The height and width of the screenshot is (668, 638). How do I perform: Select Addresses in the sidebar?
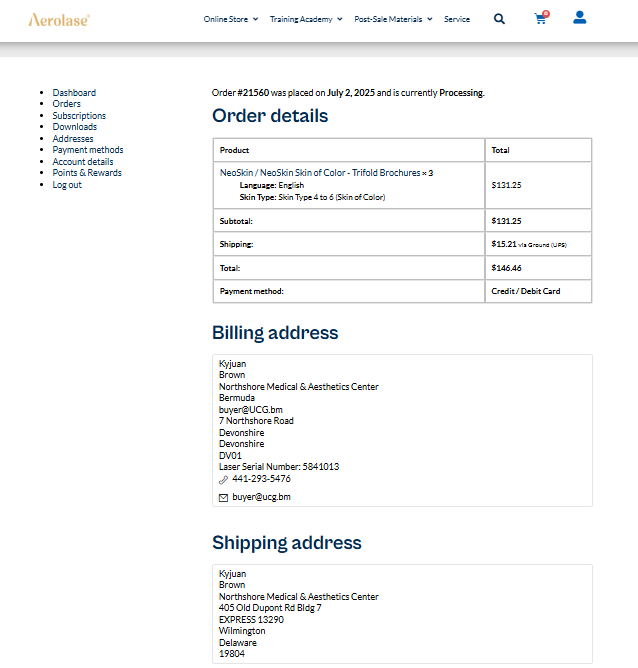[x=73, y=139]
